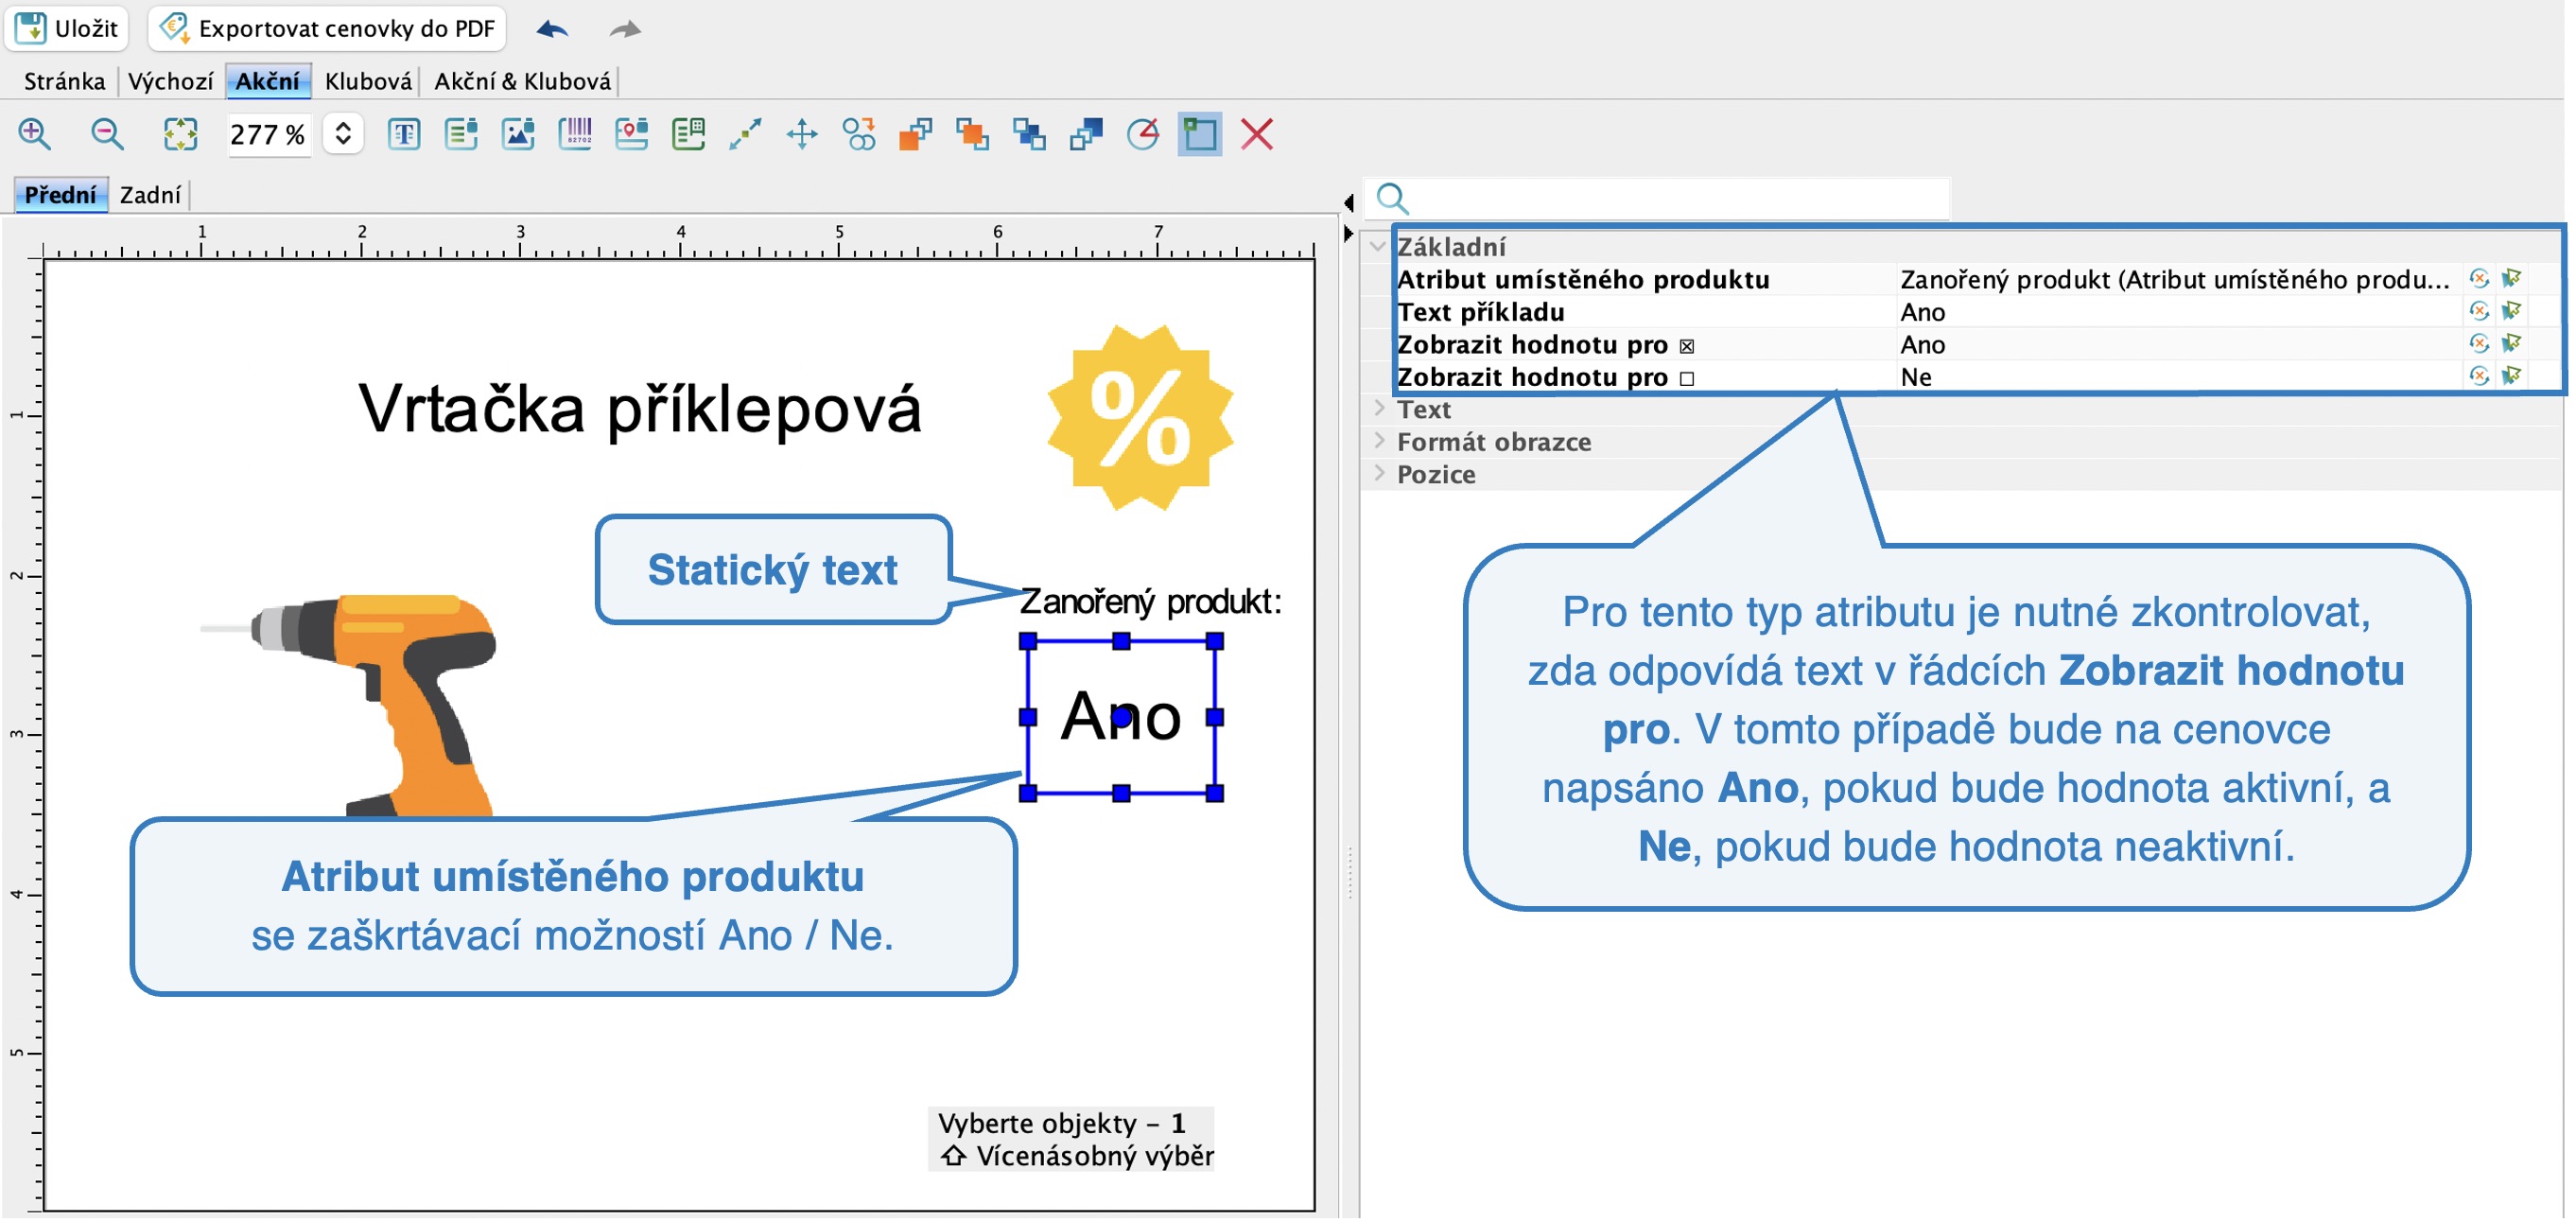Click the left-pointing panel collapse arrow
The height and width of the screenshot is (1222, 2576).
click(x=1348, y=203)
